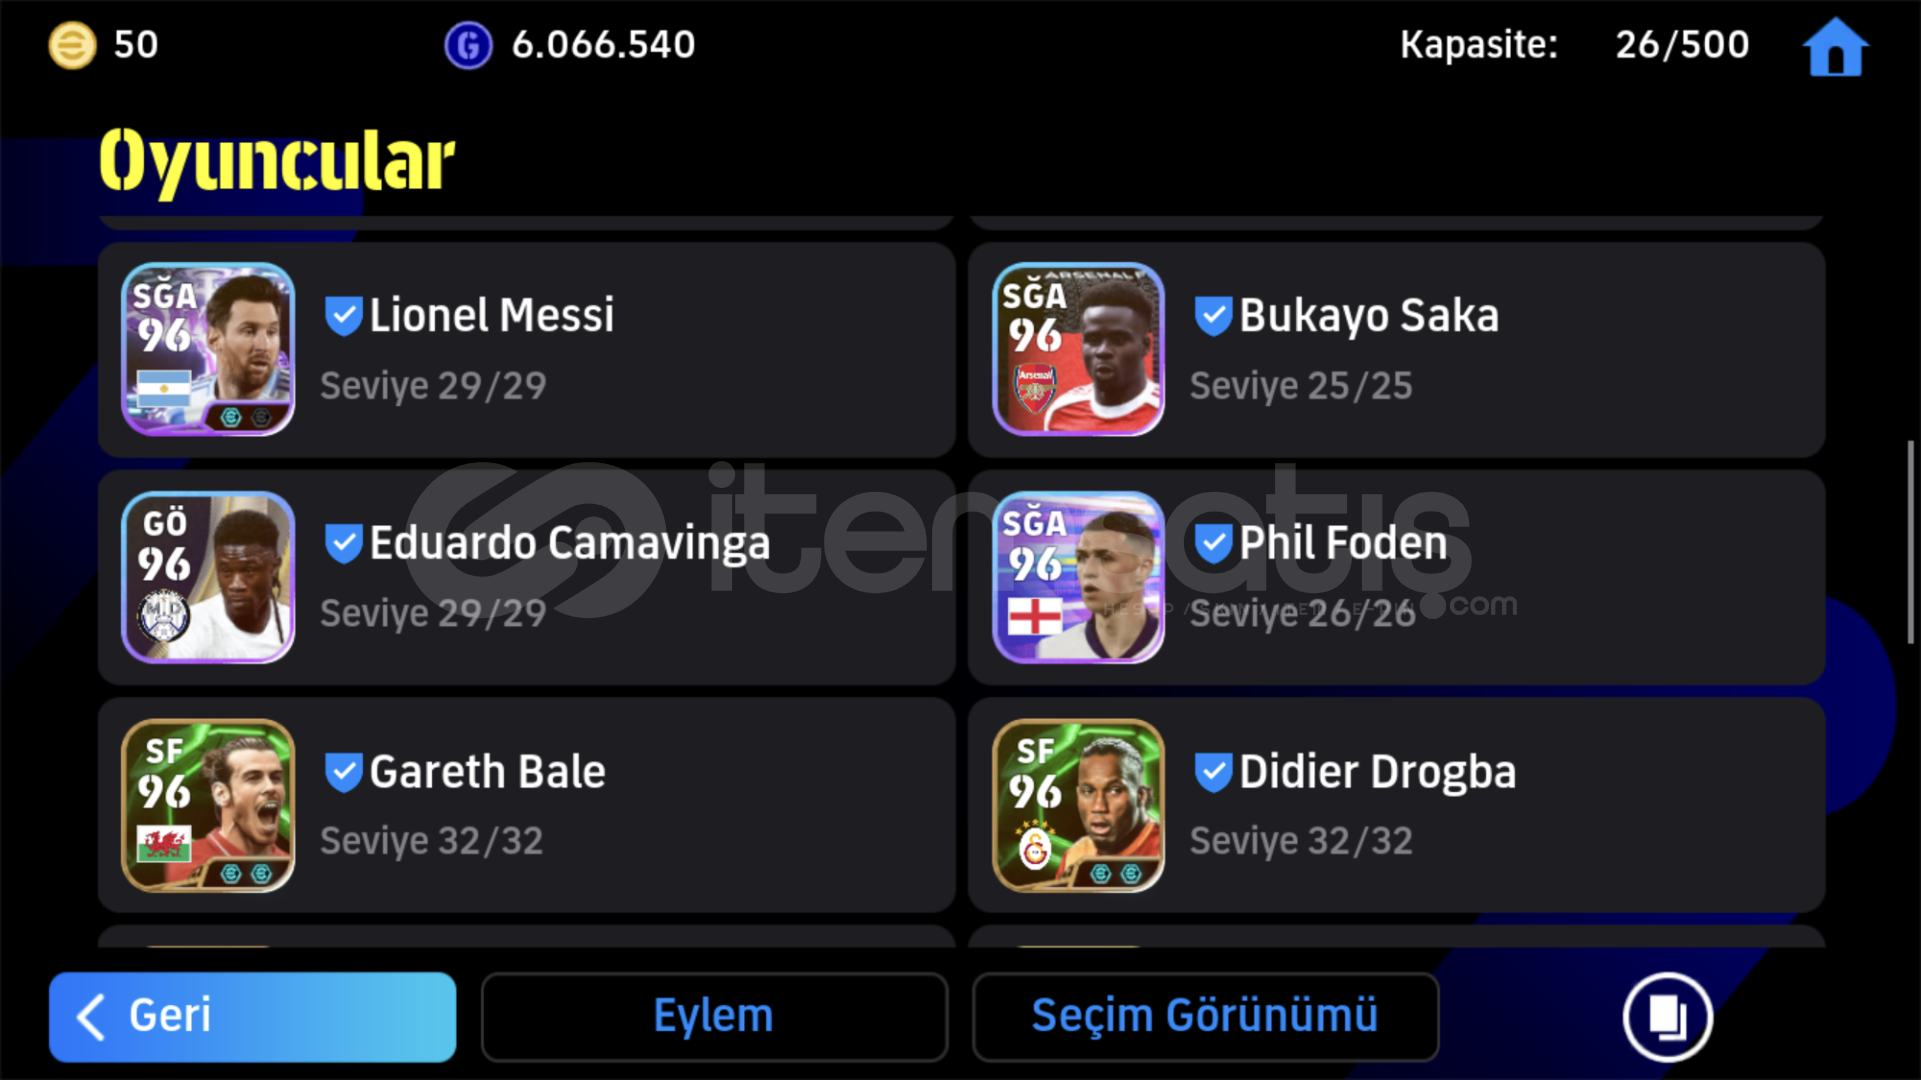Open Gareth Bale player card image
The image size is (1921, 1080).
pos(208,805)
